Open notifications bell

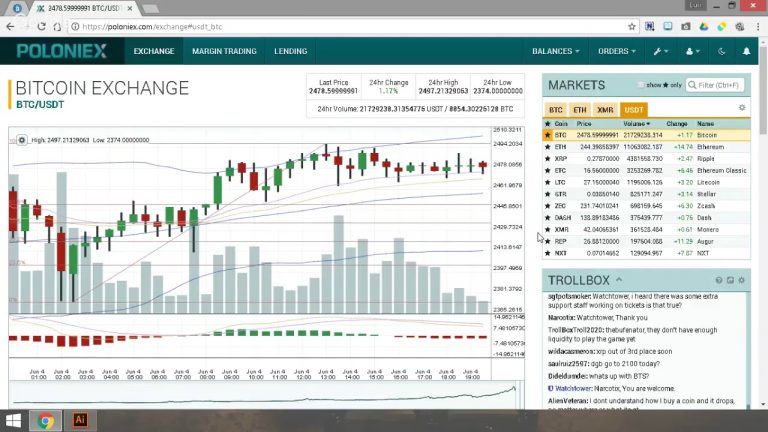pos(746,51)
